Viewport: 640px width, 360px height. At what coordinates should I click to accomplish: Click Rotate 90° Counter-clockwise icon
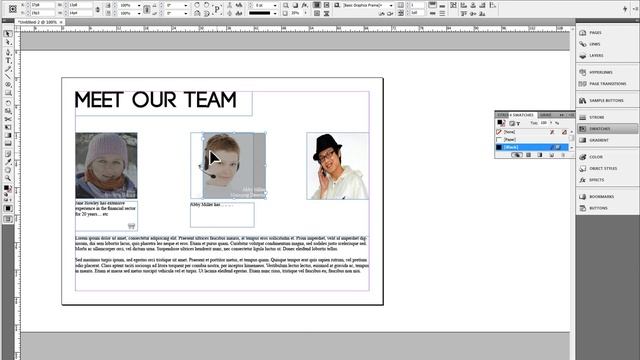207,5
